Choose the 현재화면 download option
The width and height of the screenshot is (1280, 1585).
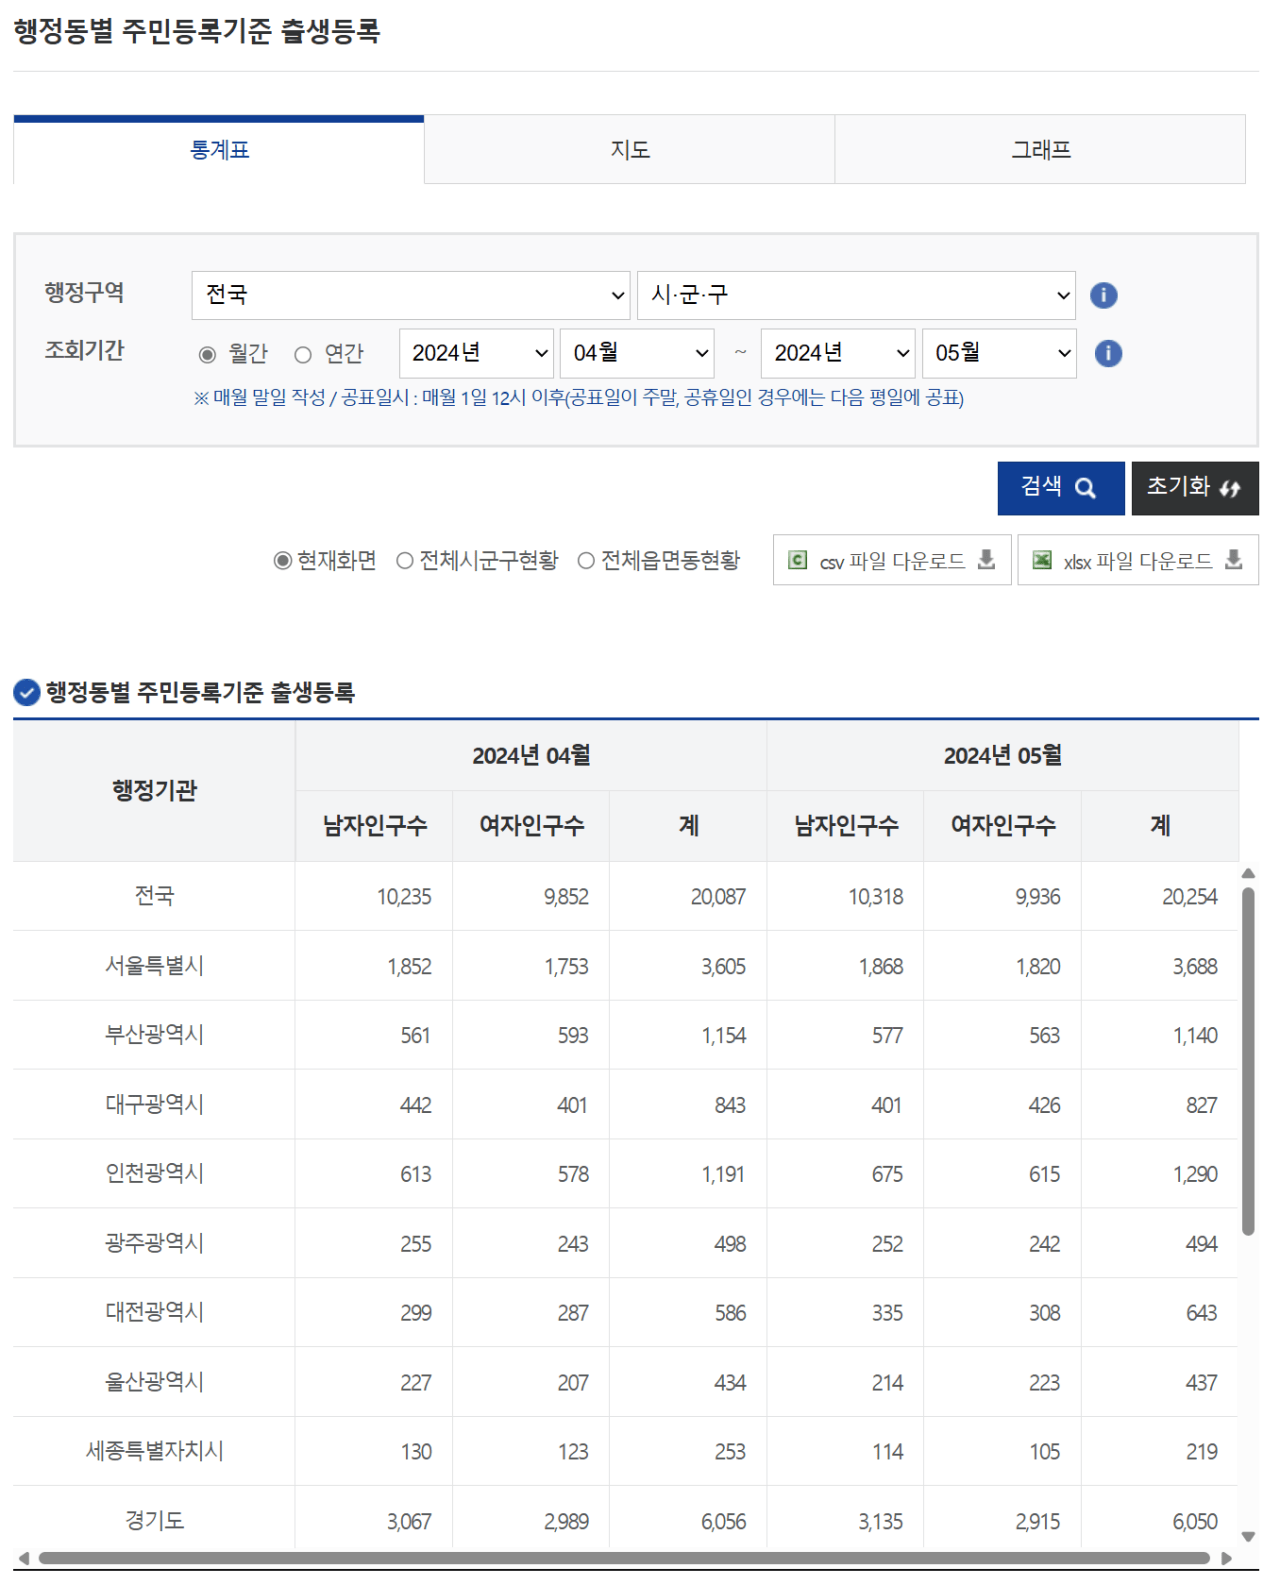(283, 561)
